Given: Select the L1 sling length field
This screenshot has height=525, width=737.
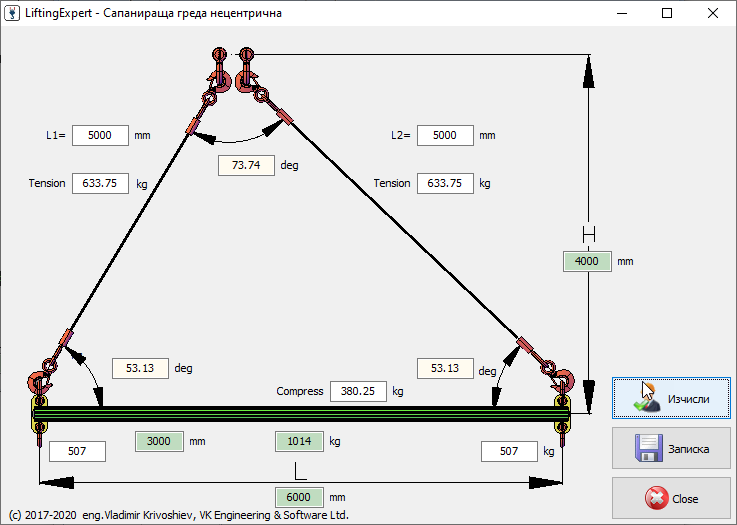Looking at the screenshot, I should (x=100, y=135).
